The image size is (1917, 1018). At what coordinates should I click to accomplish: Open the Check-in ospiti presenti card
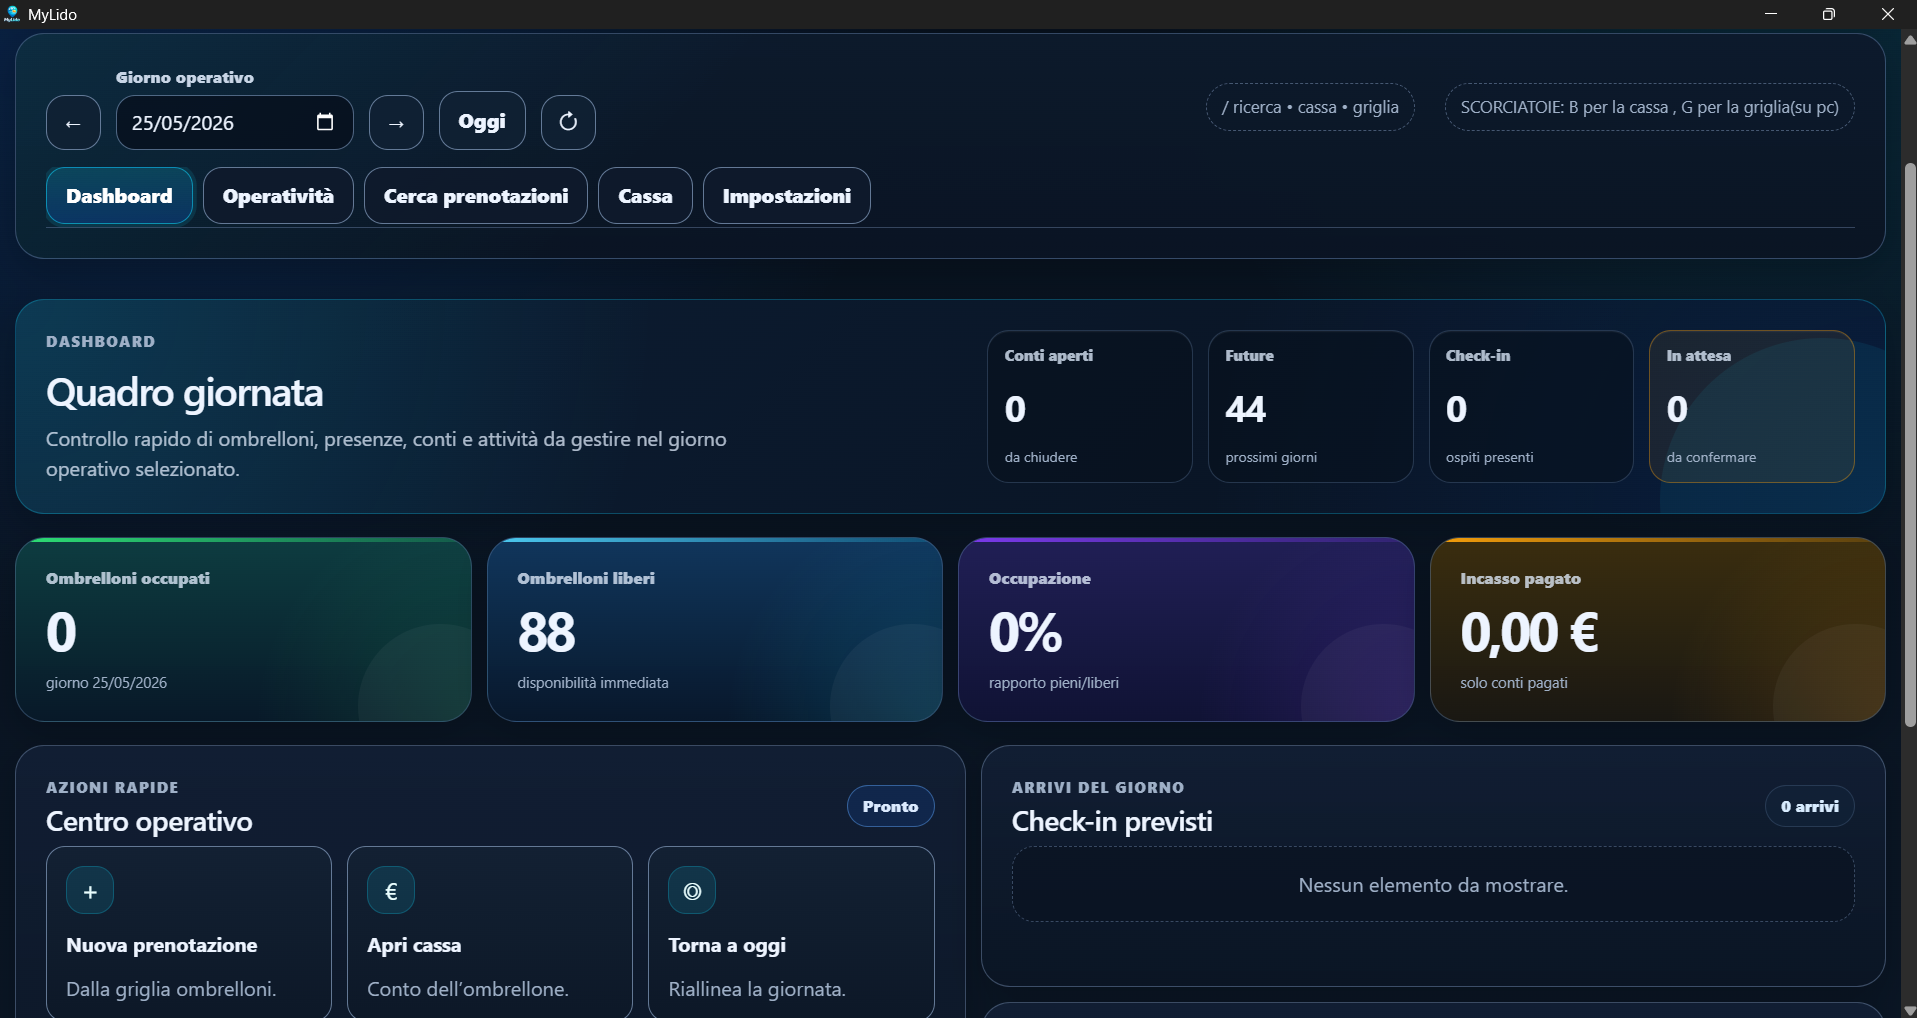pos(1531,407)
